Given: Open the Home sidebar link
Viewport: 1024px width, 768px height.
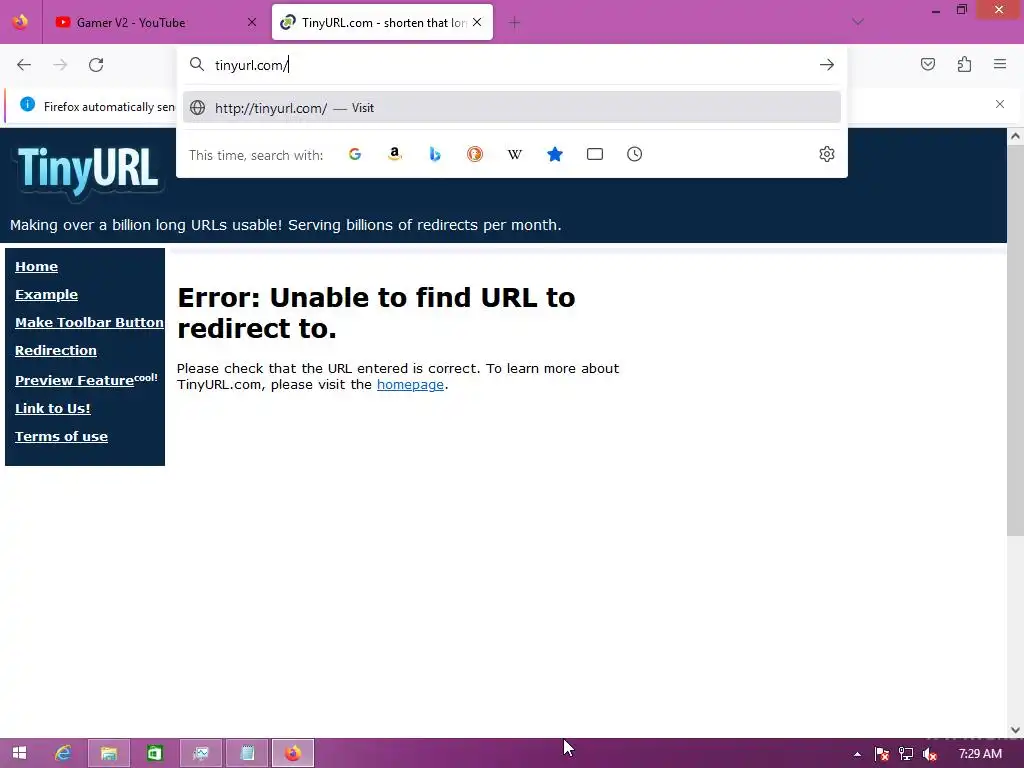Looking at the screenshot, I should [x=37, y=266].
